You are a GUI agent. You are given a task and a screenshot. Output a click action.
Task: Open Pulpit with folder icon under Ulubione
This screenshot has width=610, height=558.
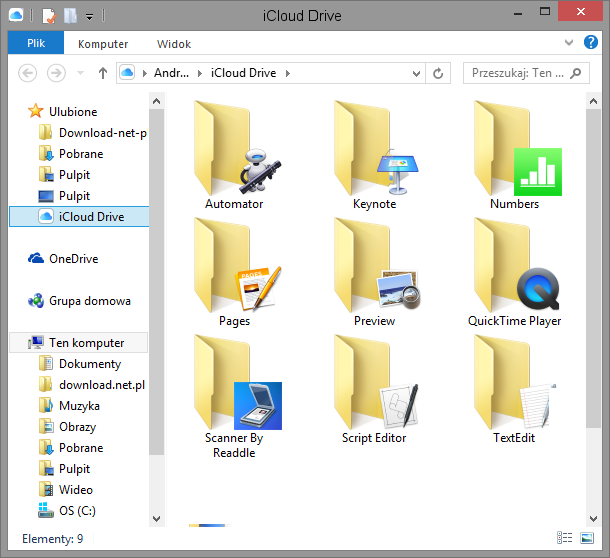pyautogui.click(x=65, y=175)
